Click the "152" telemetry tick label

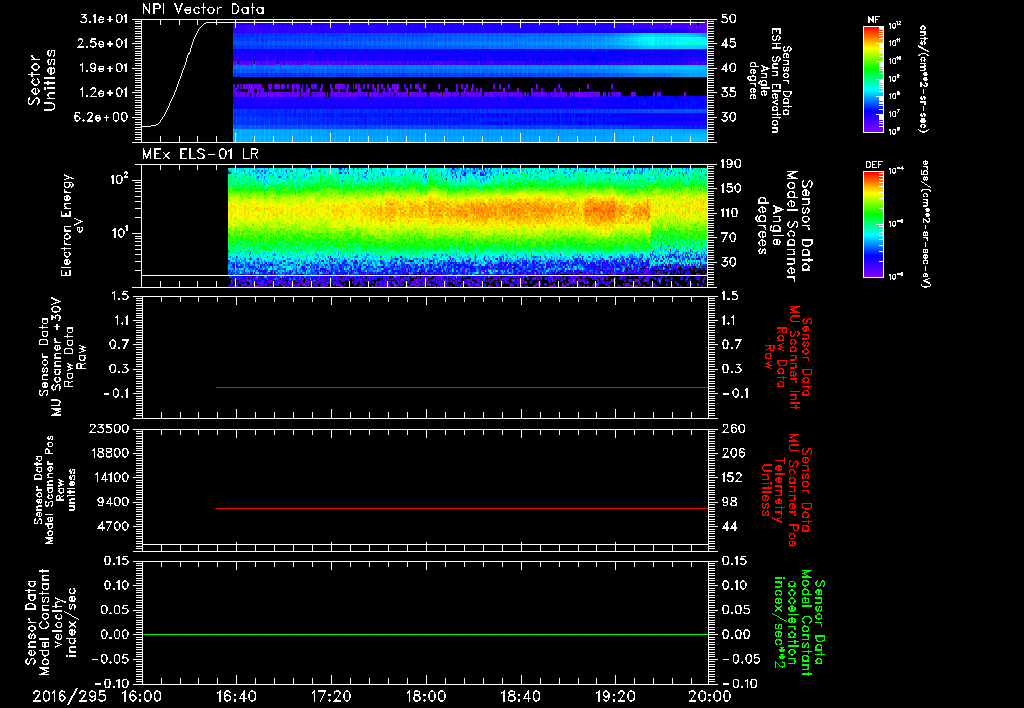tap(733, 477)
